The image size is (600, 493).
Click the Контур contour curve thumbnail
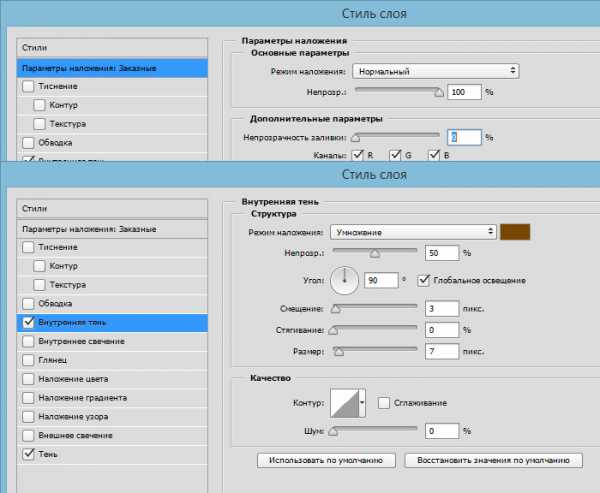(345, 403)
